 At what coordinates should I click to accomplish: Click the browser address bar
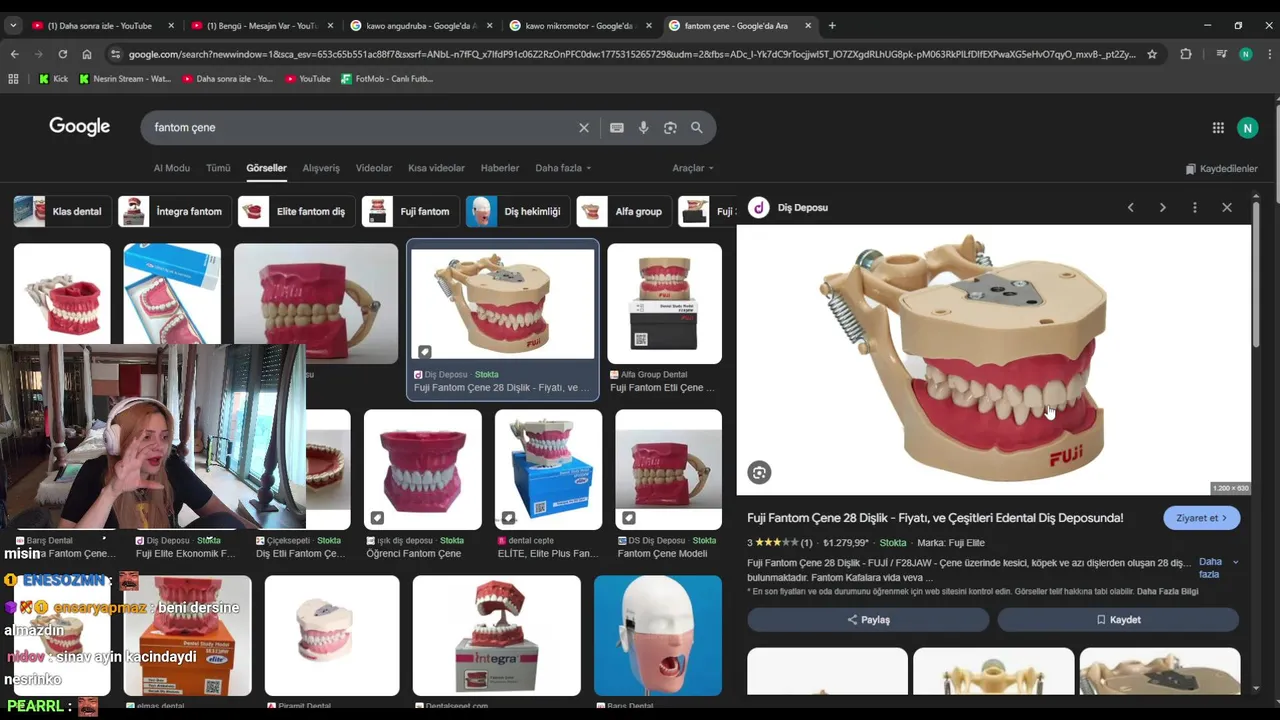pos(632,54)
